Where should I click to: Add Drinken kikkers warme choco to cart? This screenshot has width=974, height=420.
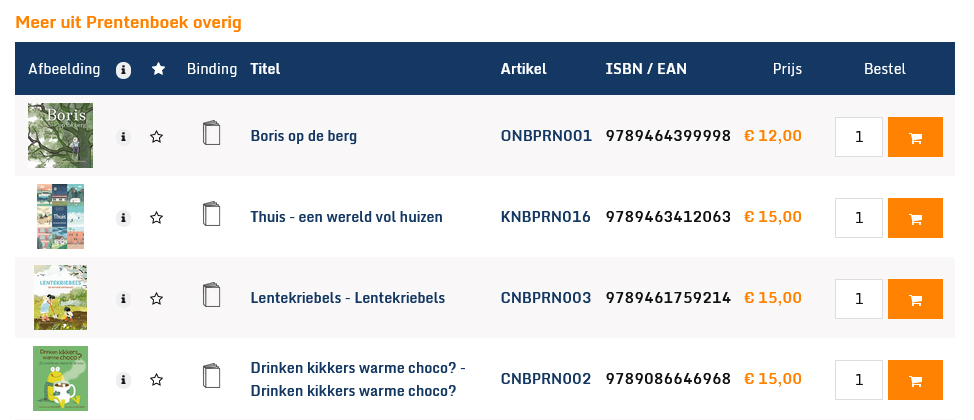(915, 380)
